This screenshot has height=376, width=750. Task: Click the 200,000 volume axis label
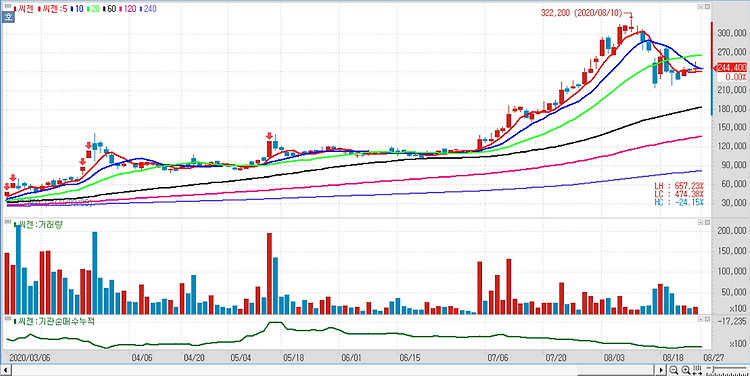pyautogui.click(x=731, y=231)
